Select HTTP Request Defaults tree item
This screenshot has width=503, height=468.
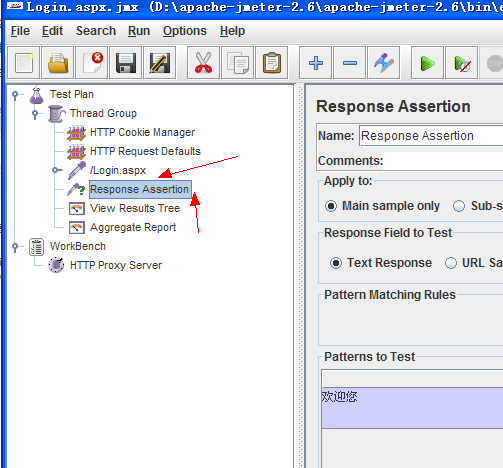click(x=145, y=151)
